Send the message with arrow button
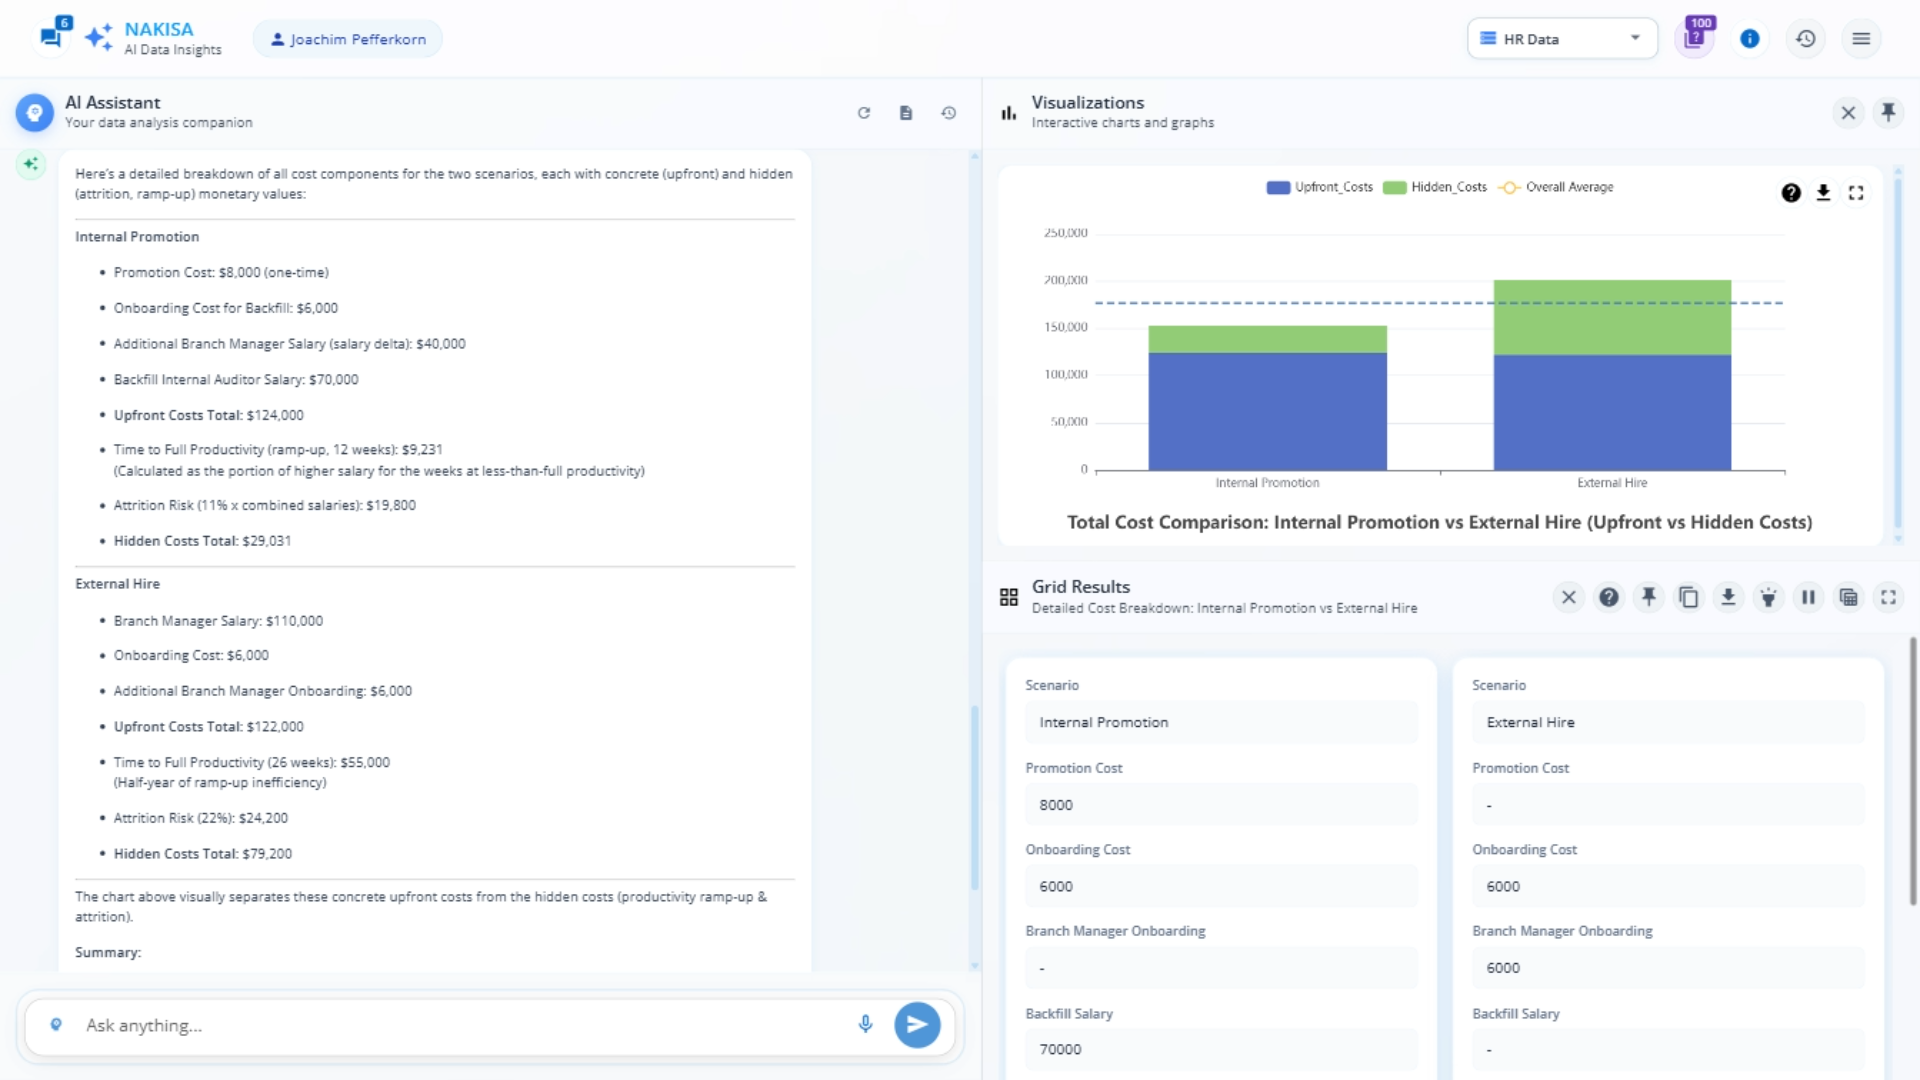Image resolution: width=1920 pixels, height=1080 pixels. (917, 1025)
